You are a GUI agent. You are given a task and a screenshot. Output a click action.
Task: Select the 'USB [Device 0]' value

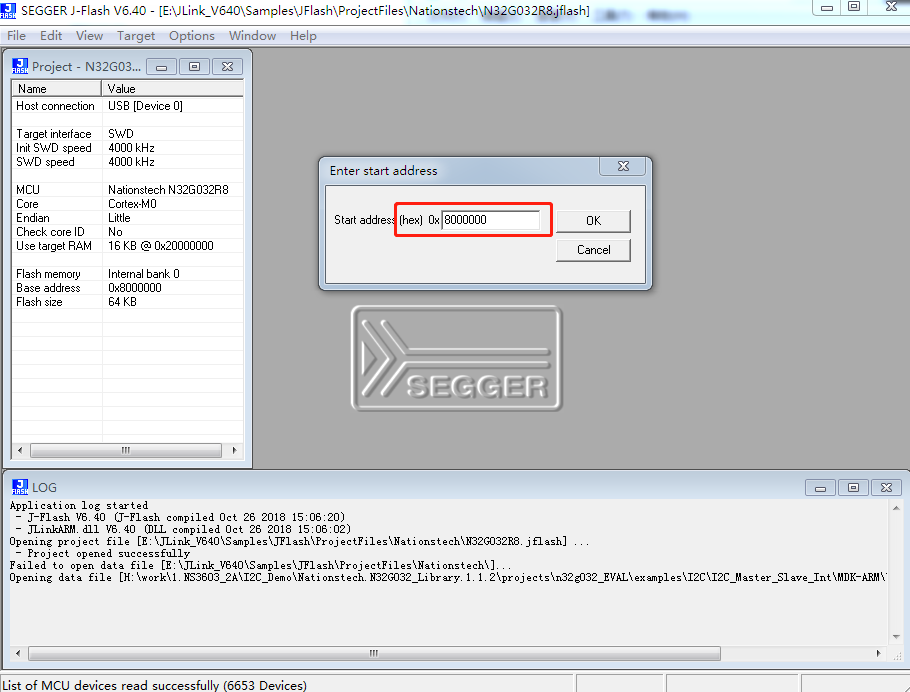tap(145, 106)
